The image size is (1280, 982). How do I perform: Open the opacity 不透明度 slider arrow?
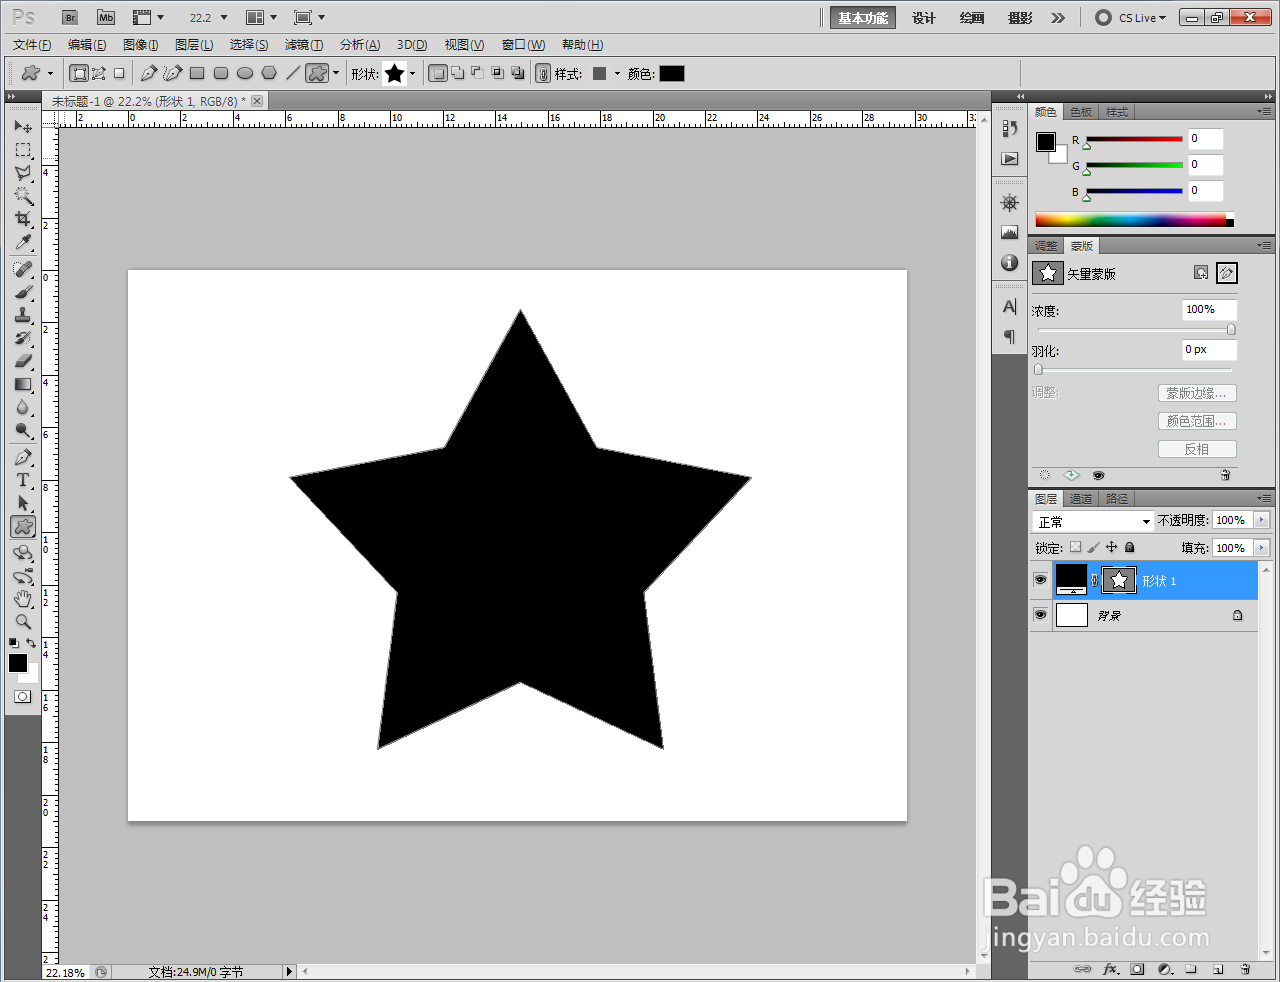(1261, 520)
